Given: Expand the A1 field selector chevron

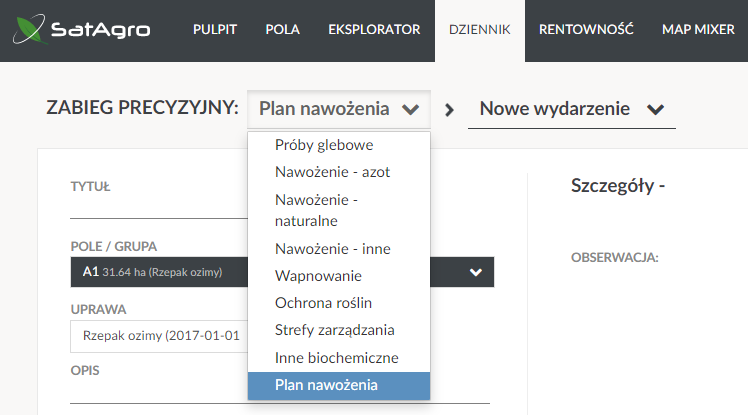Looking at the screenshot, I should tap(476, 272).
